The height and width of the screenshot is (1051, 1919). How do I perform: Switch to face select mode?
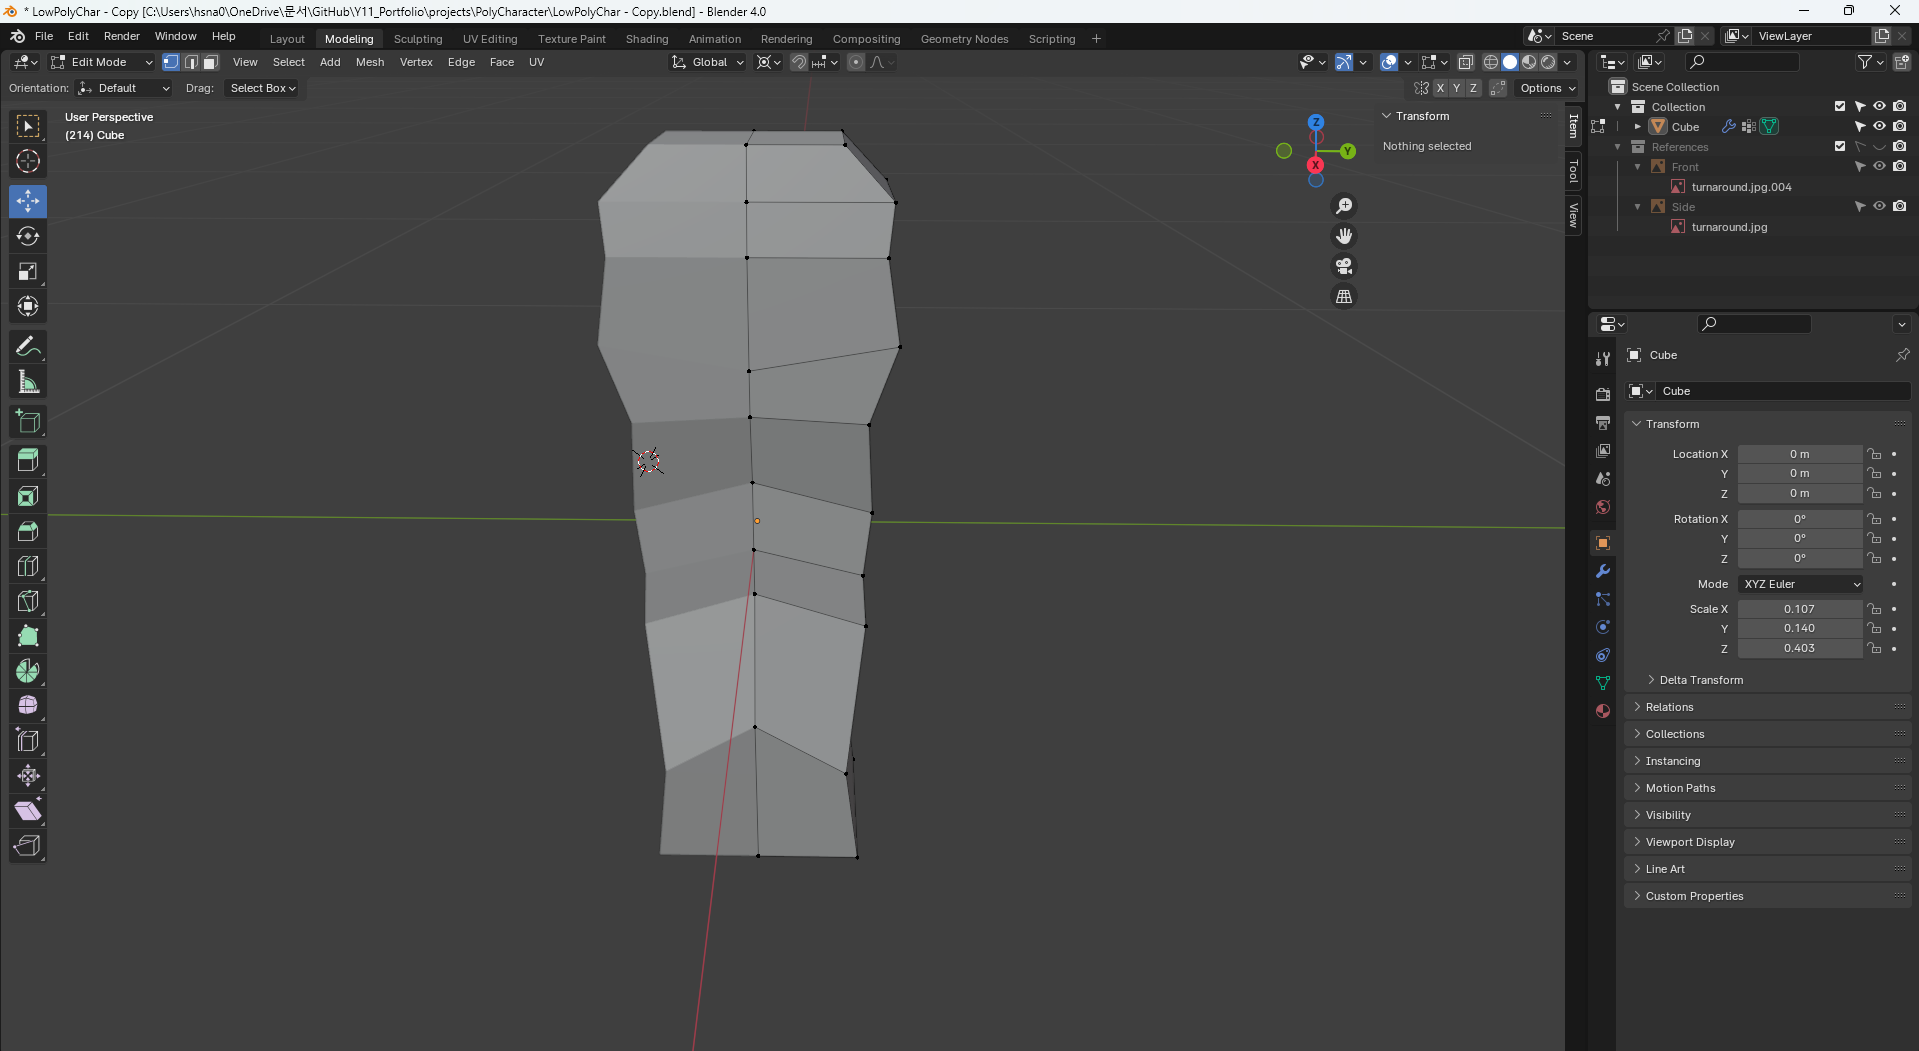pyautogui.click(x=211, y=62)
